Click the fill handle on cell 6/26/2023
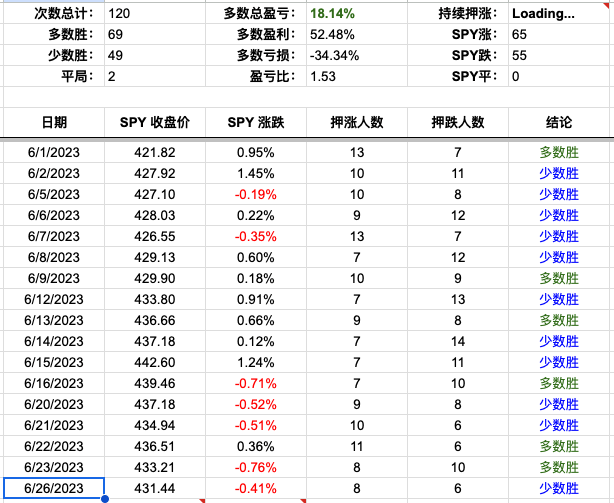The width and height of the screenshot is (614, 503). tap(105, 499)
